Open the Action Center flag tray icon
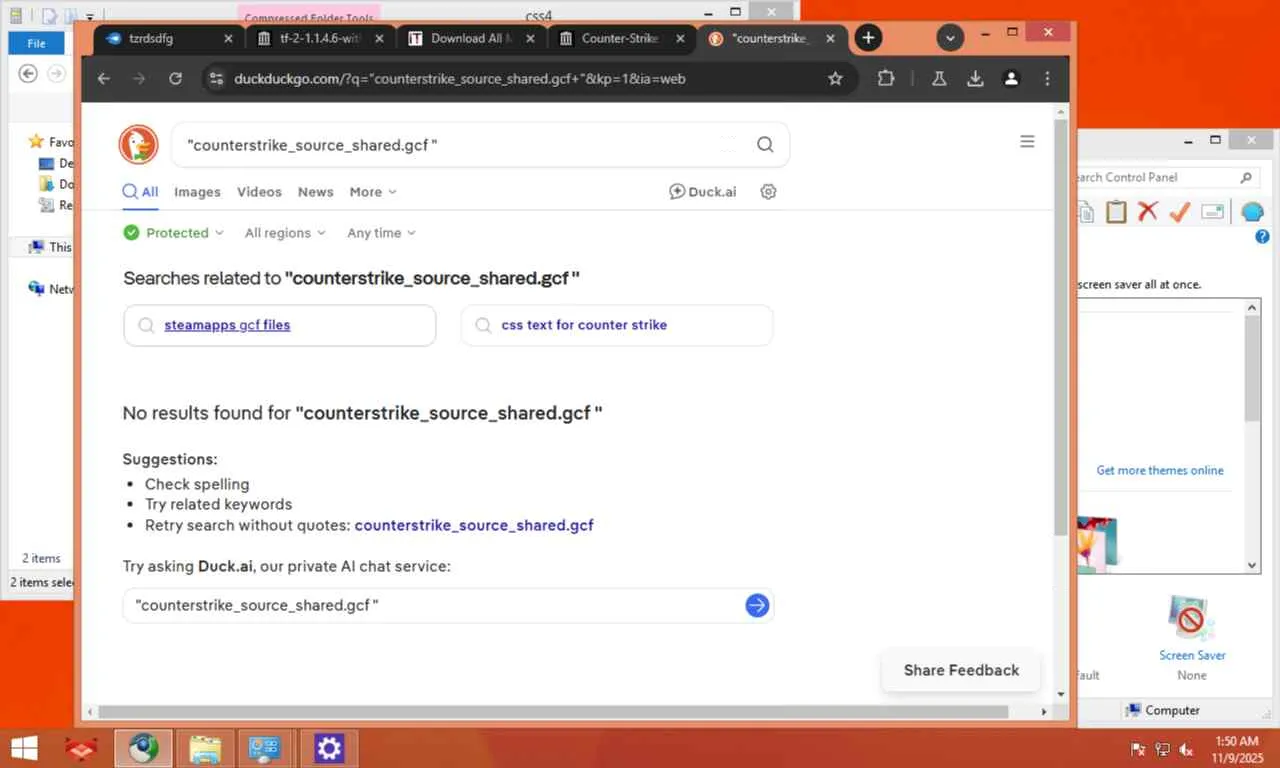This screenshot has height=768, width=1280. pos(1138,749)
